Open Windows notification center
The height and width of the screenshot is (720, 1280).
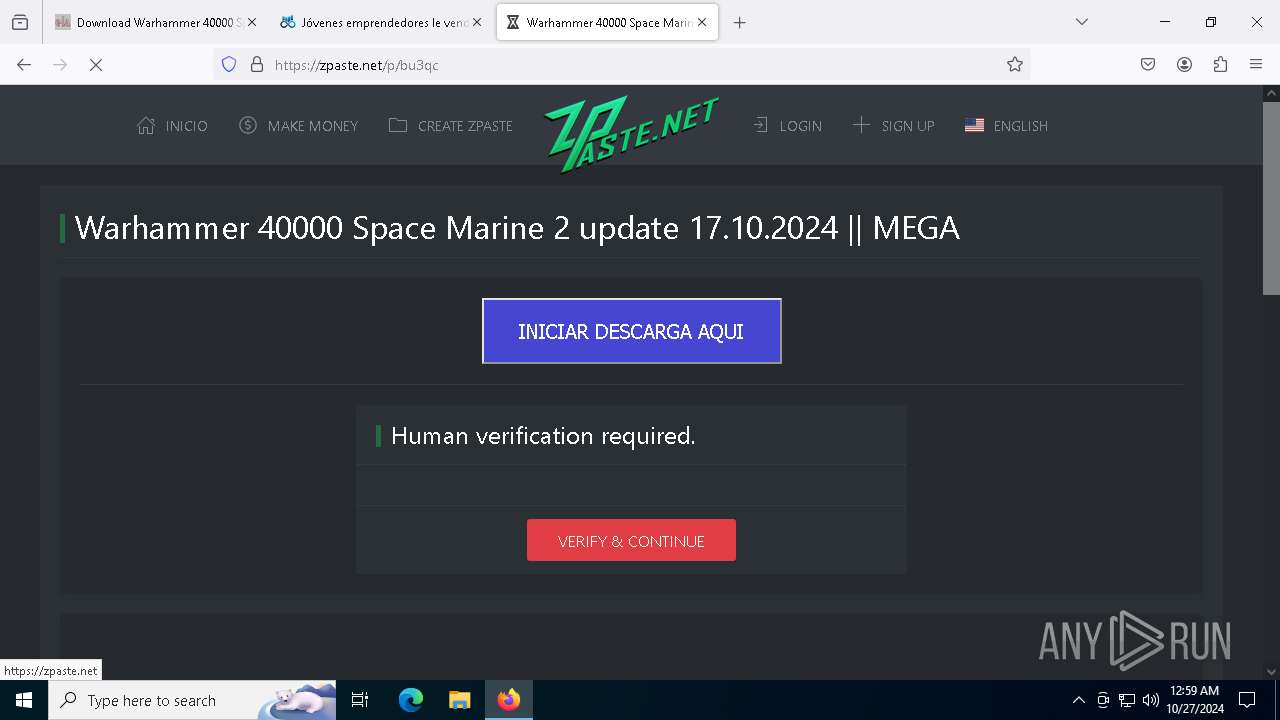click(1247, 700)
